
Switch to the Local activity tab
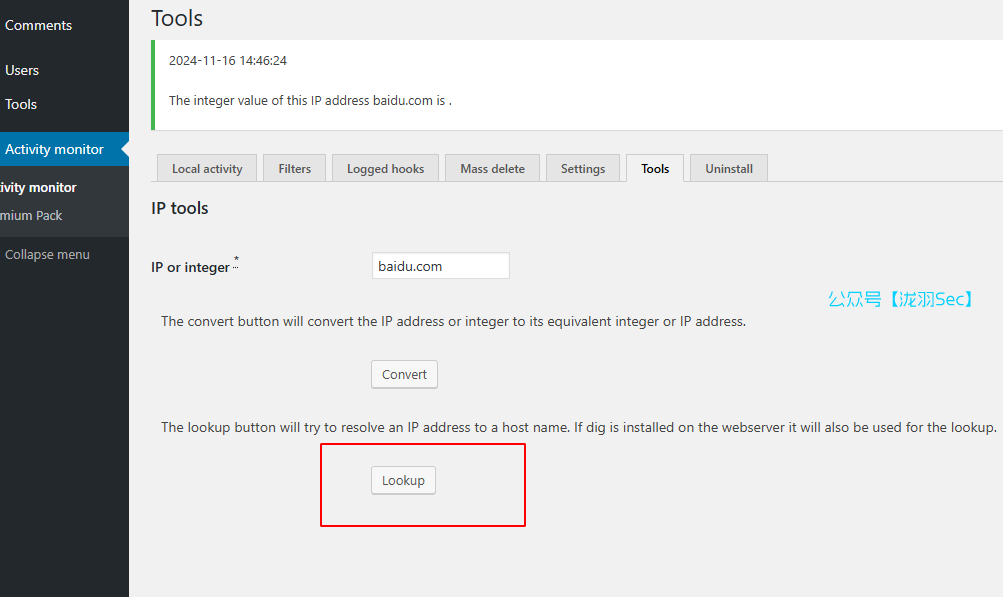tap(207, 169)
